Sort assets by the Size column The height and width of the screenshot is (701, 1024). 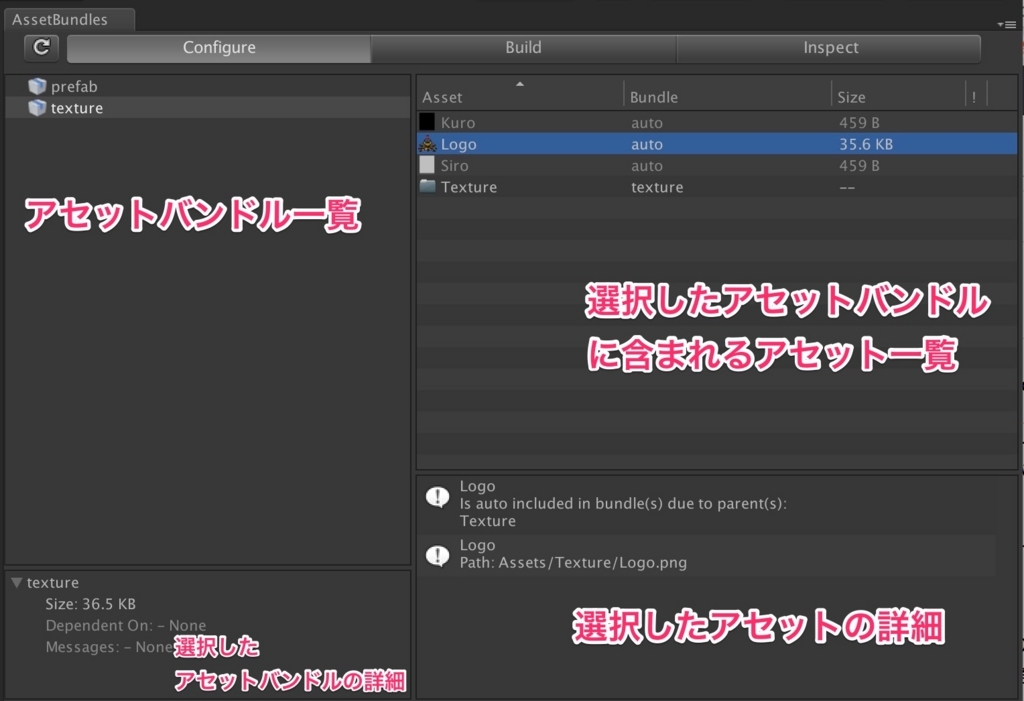[x=851, y=97]
